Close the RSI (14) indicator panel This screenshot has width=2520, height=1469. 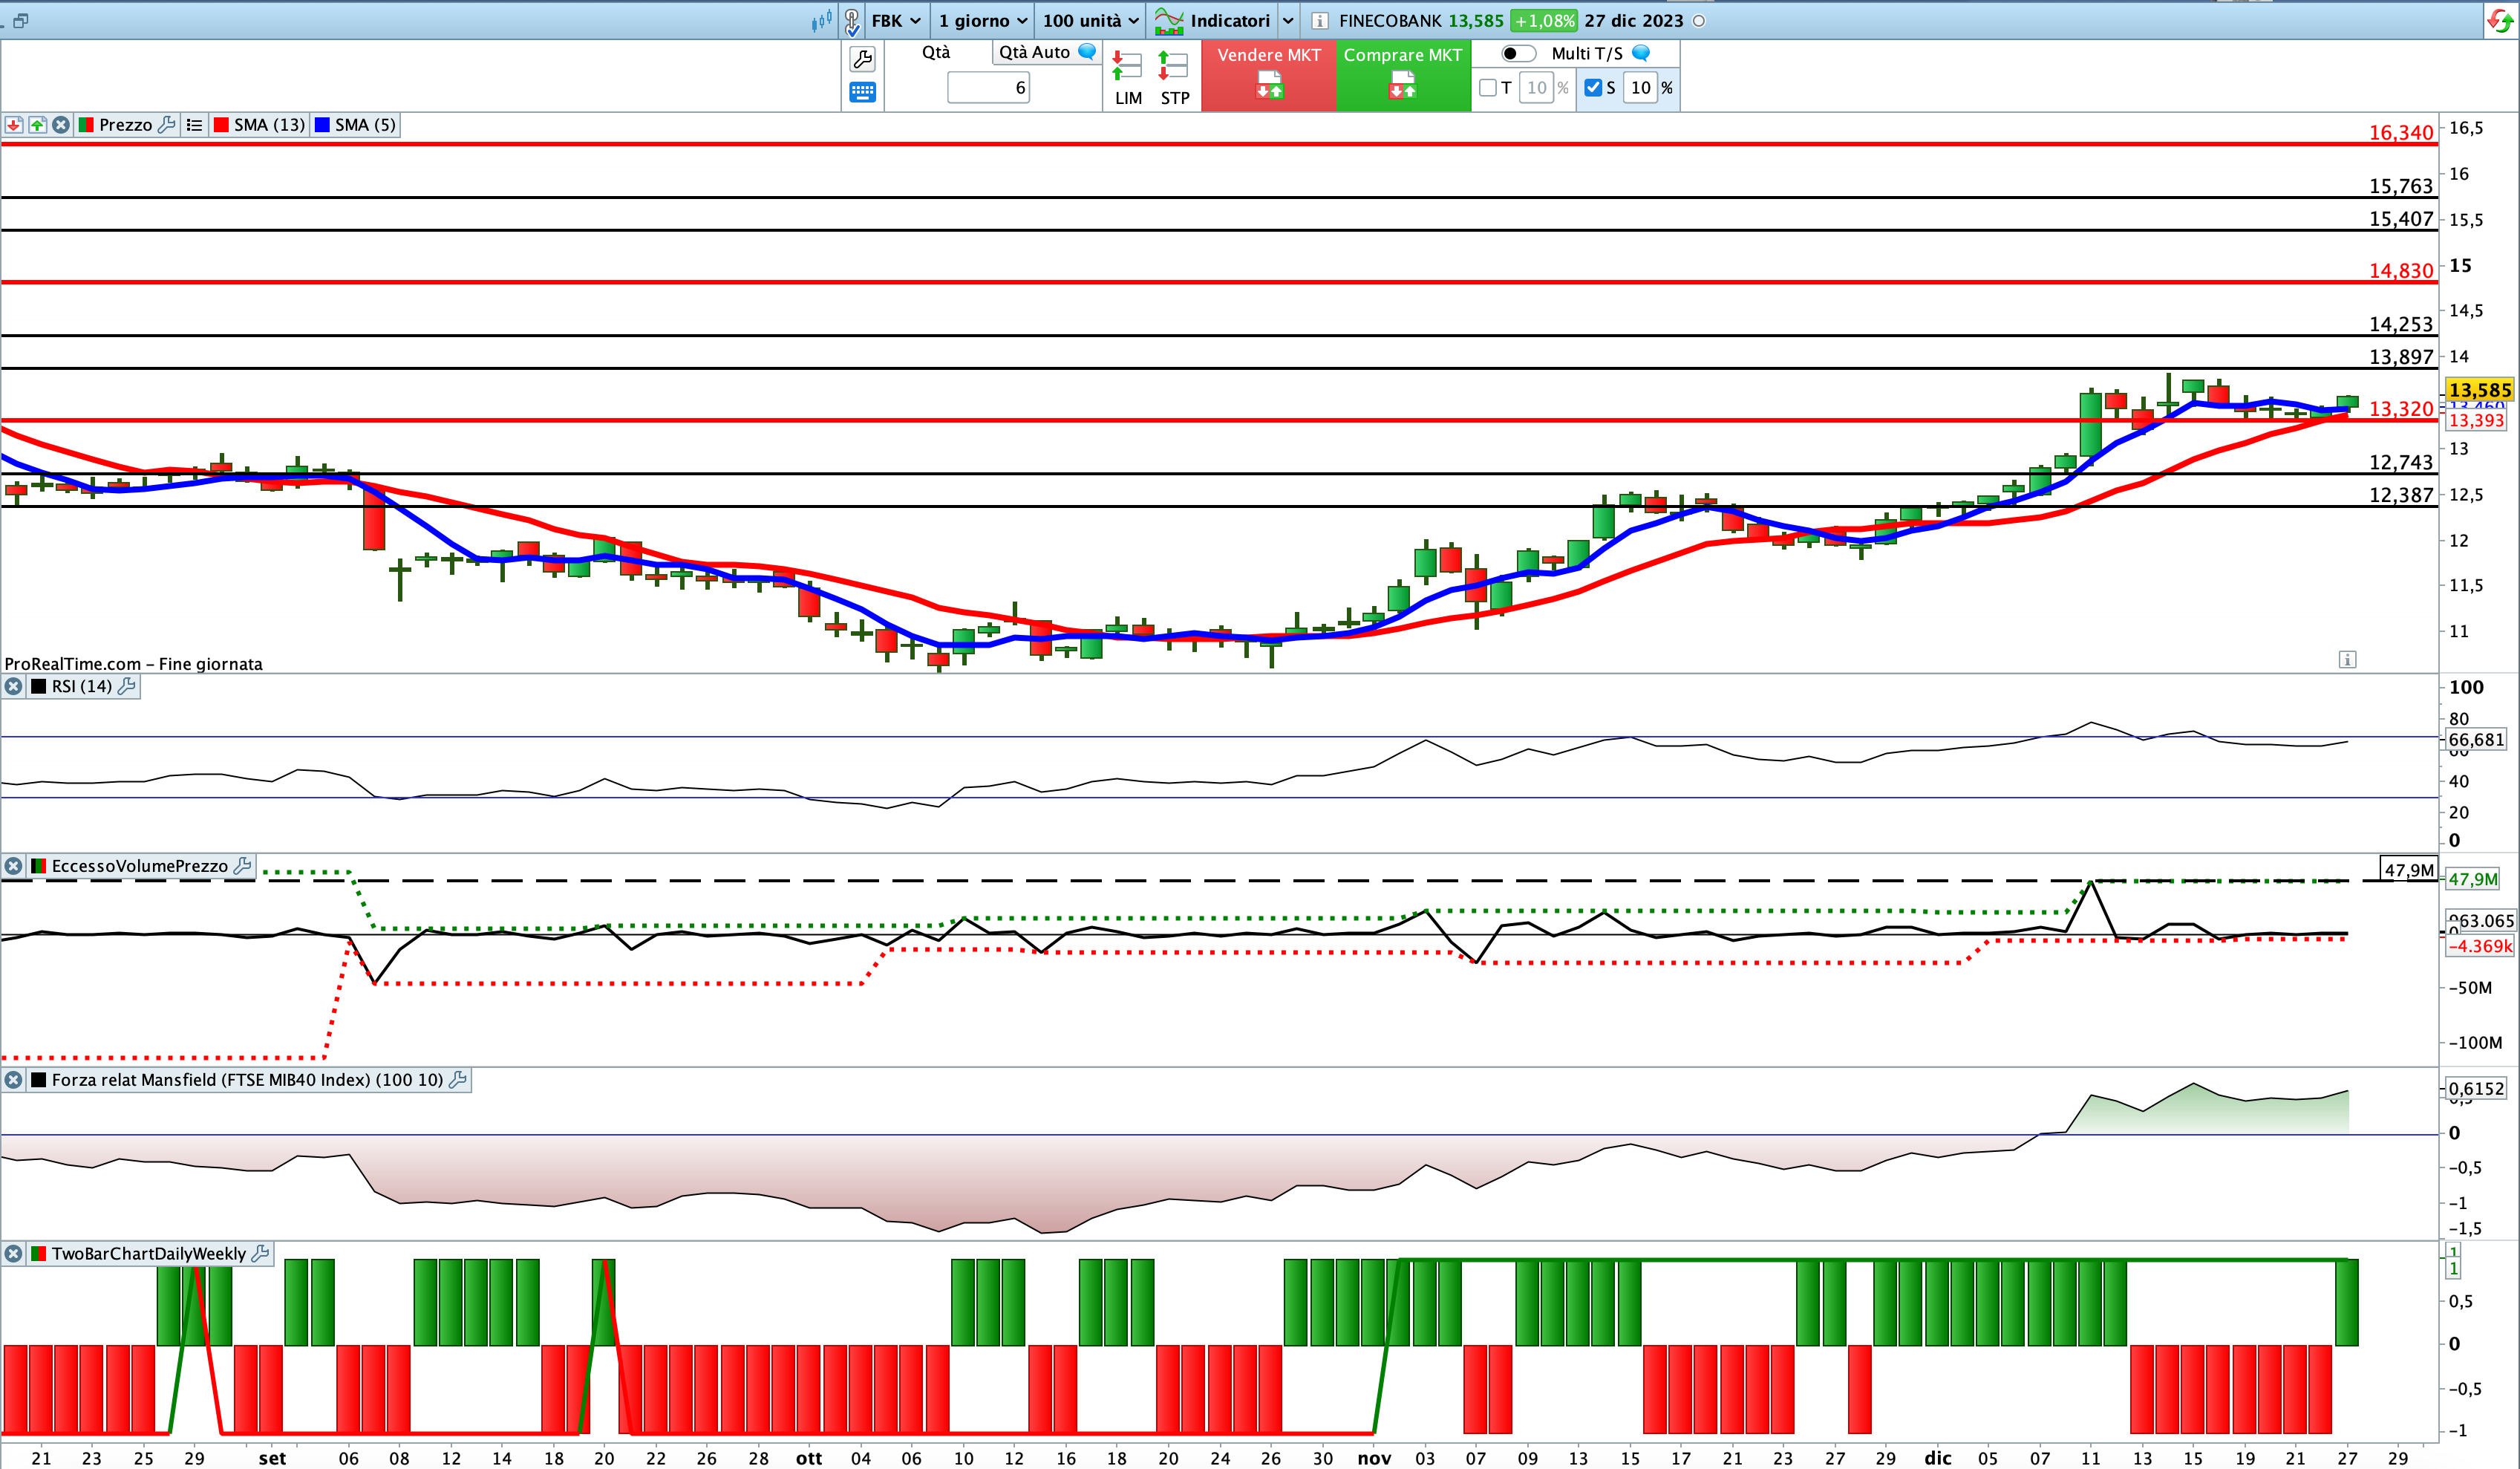(x=13, y=686)
